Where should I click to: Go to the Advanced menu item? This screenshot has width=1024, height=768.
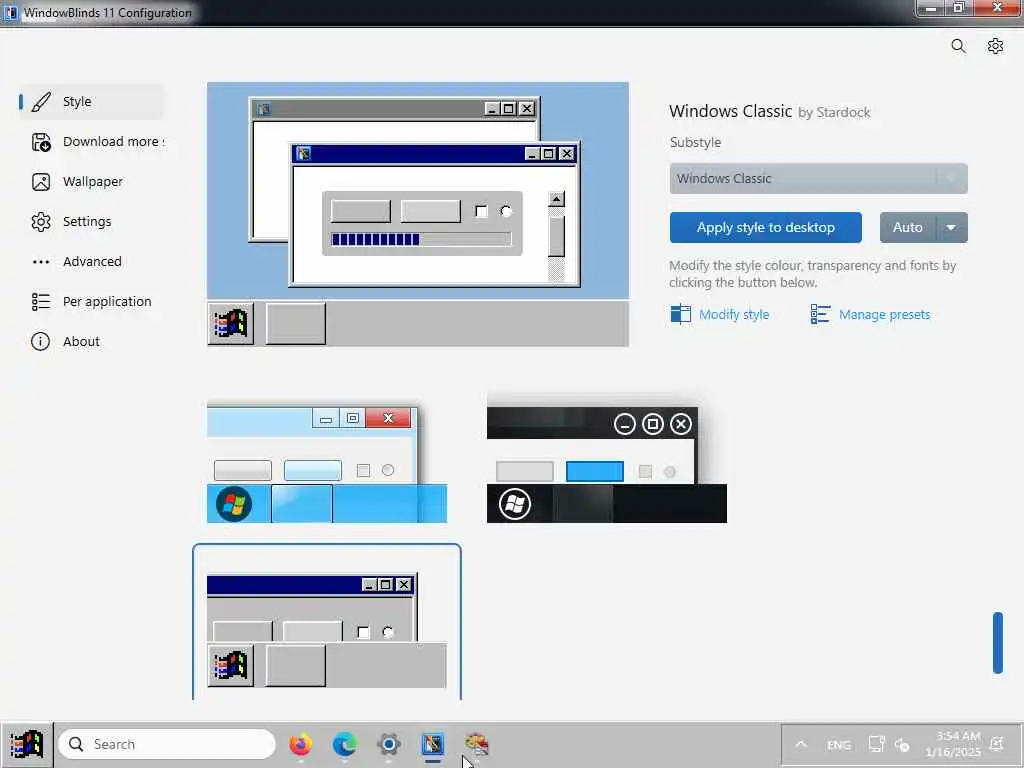[x=91, y=262]
